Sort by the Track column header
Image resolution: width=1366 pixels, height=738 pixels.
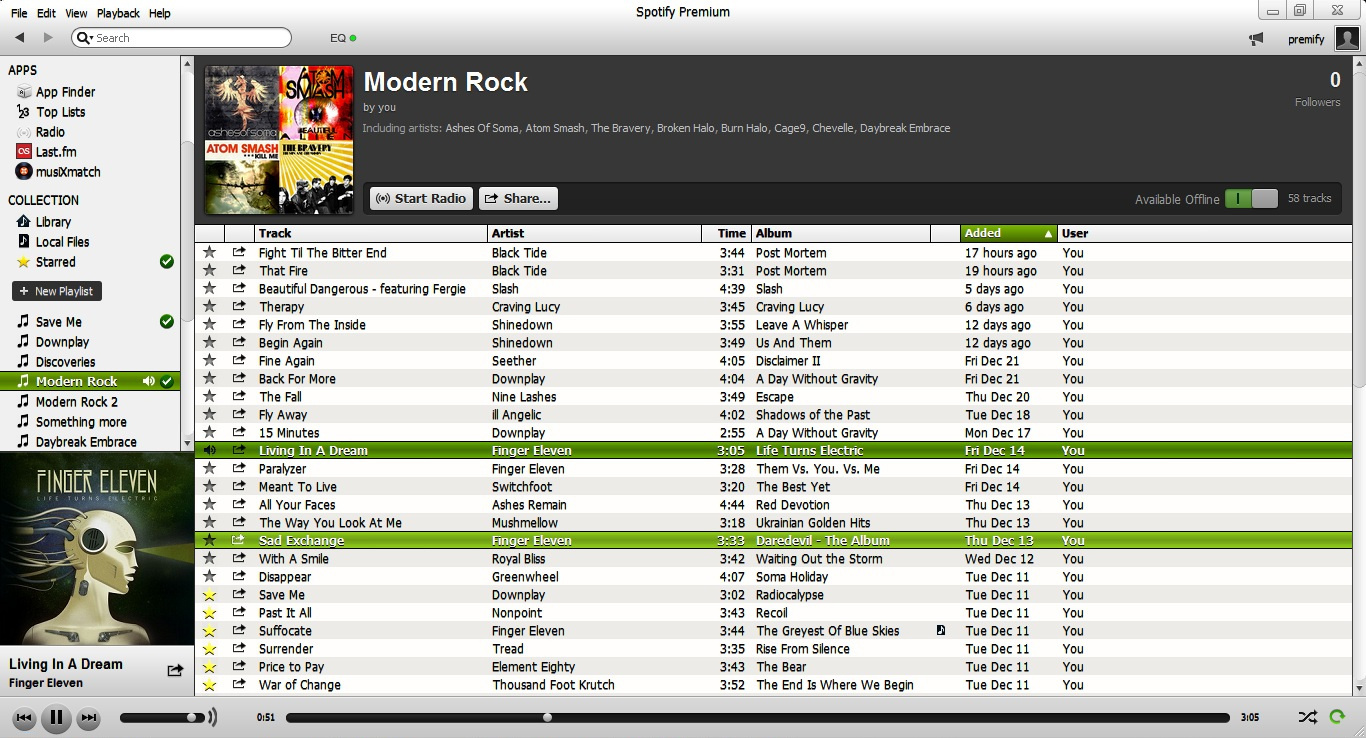coord(370,233)
